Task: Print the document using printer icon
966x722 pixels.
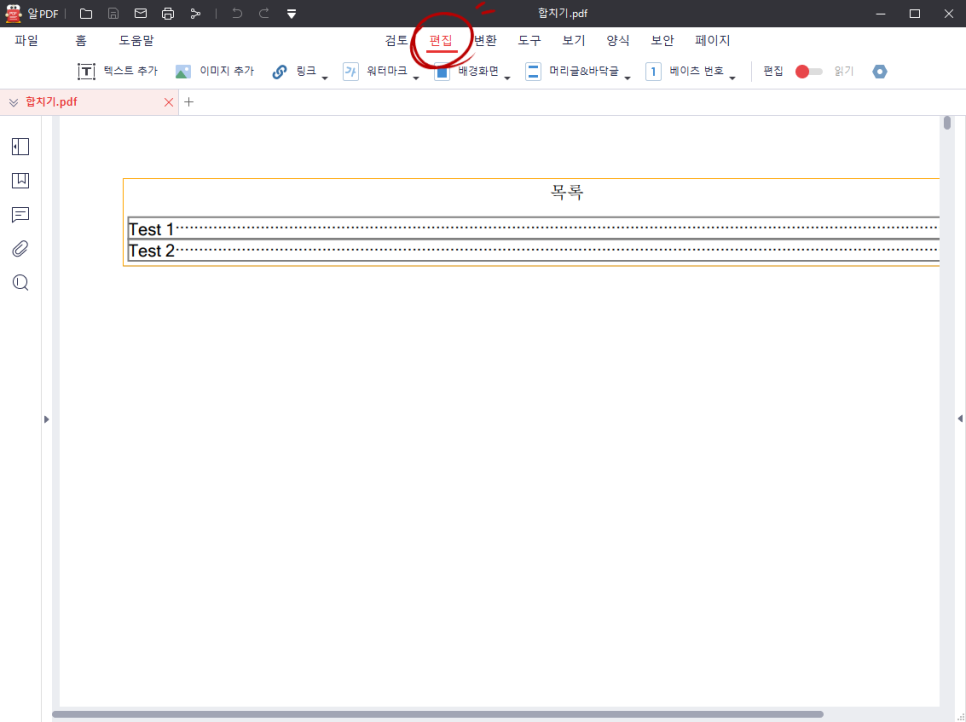Action: (168, 14)
